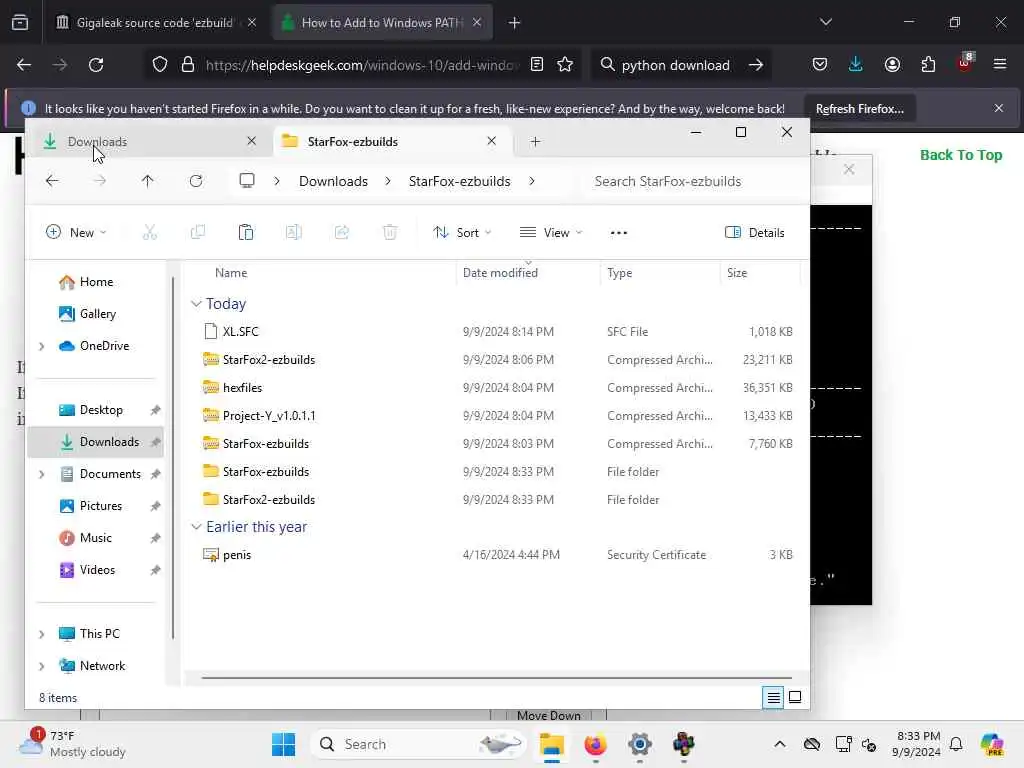Open the See more ellipsis menu

pos(618,232)
